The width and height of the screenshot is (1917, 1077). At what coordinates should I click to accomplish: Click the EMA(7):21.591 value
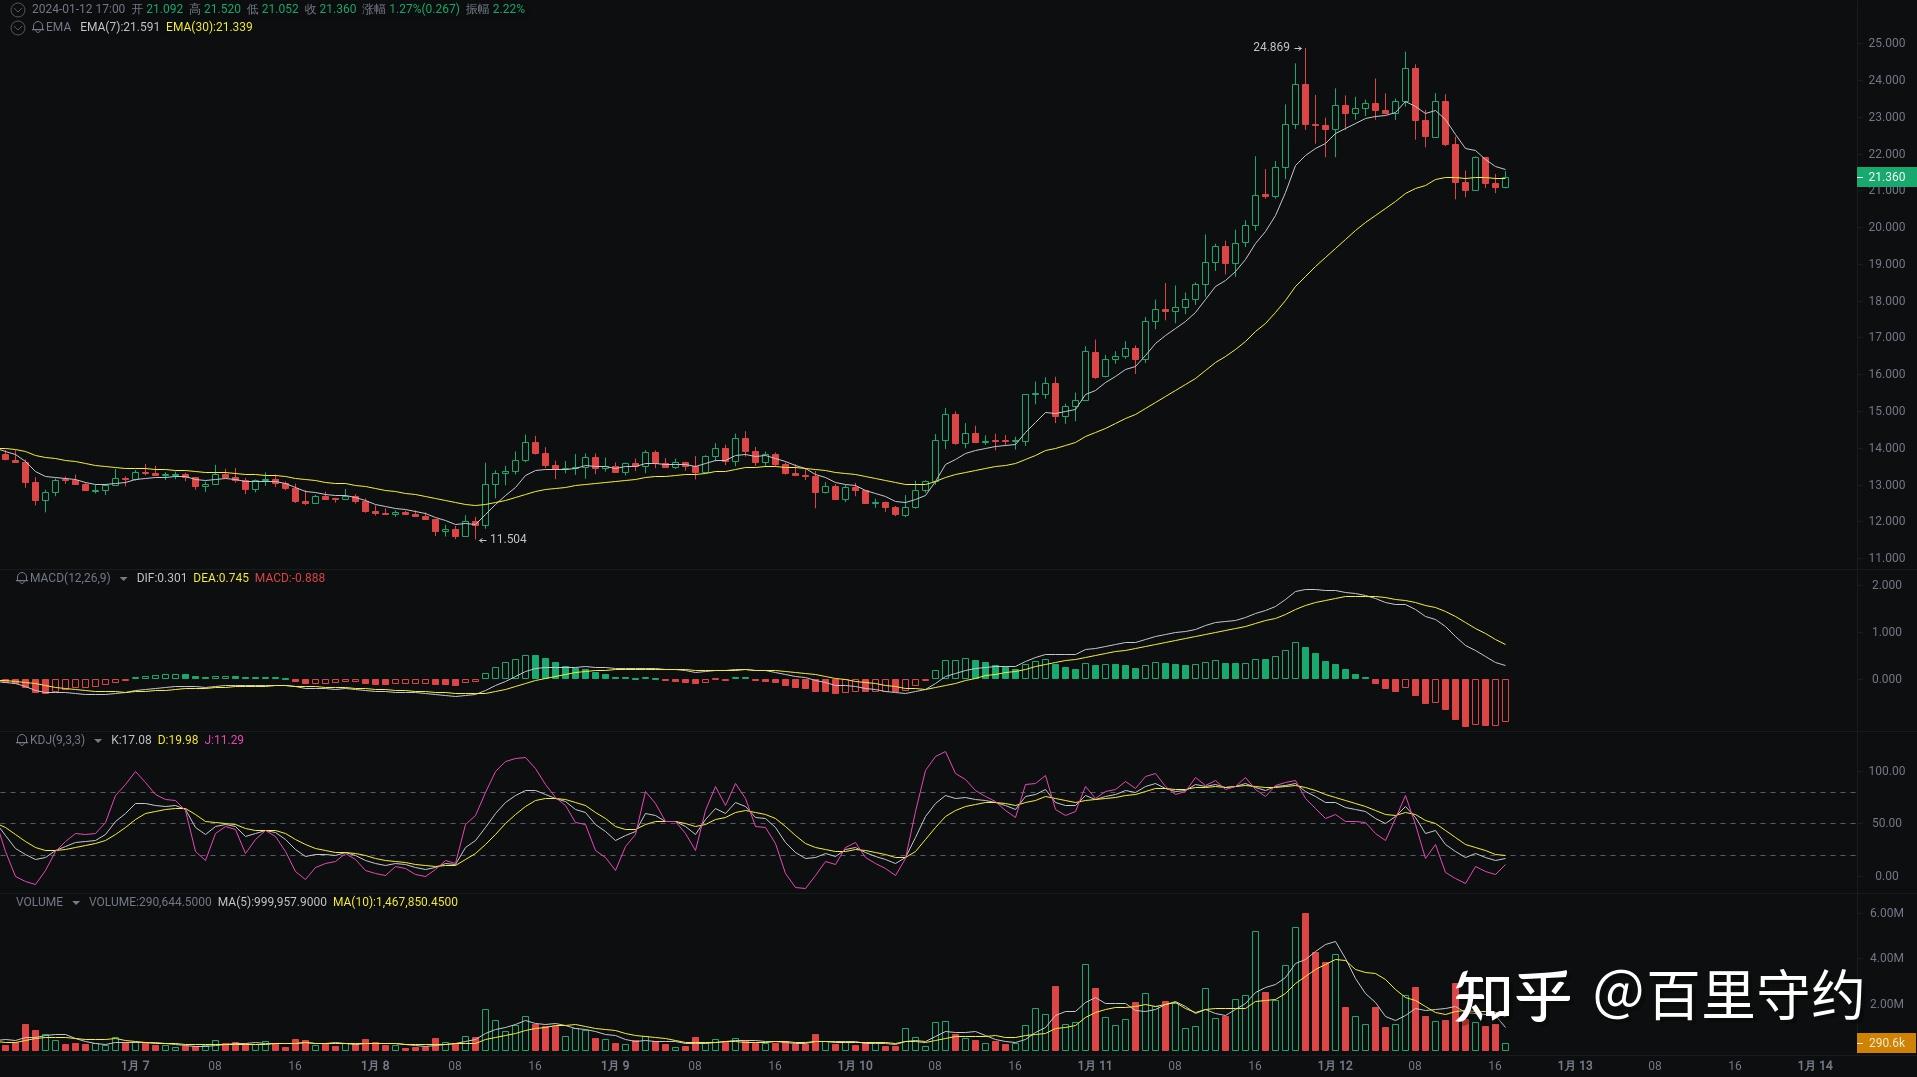(x=120, y=27)
